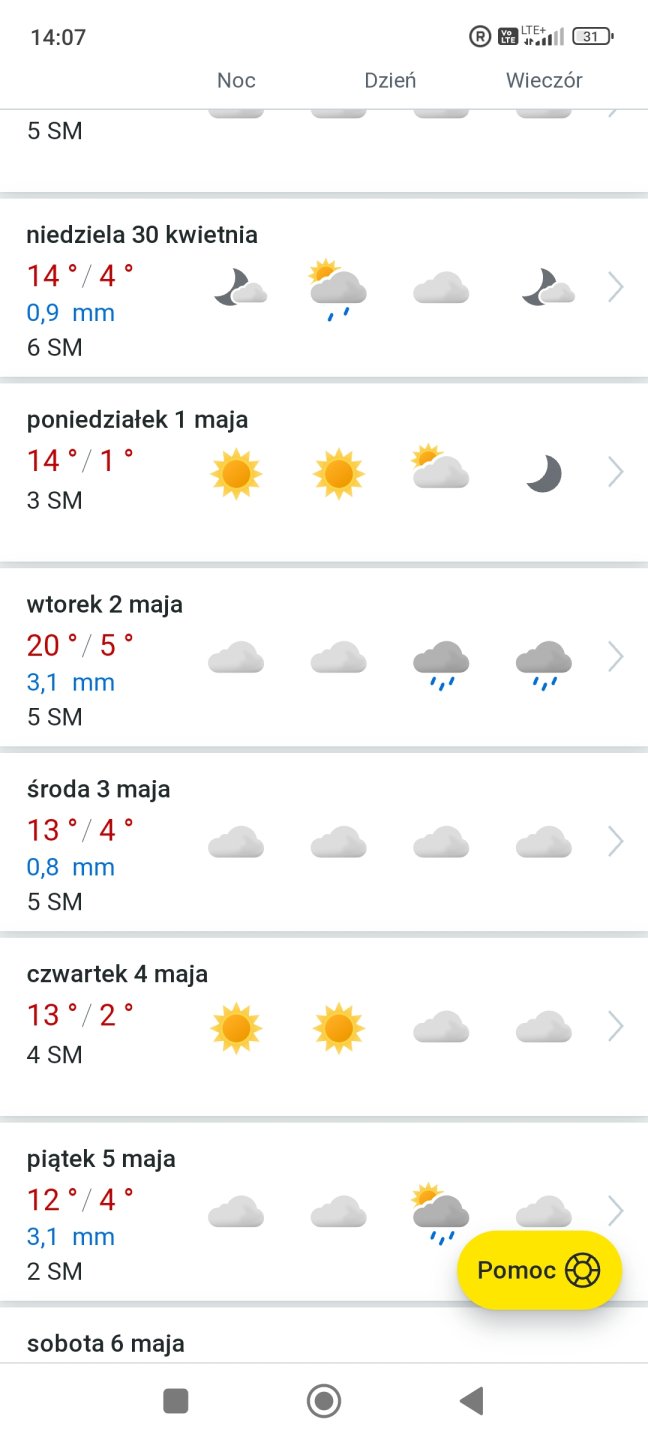648x1440 pixels.
Task: Expand środa 3 maja forecast chevron
Action: [616, 842]
